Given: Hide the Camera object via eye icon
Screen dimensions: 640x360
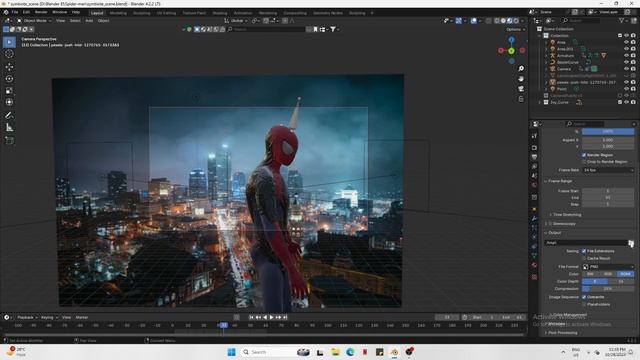Looking at the screenshot, I should (x=626, y=69).
